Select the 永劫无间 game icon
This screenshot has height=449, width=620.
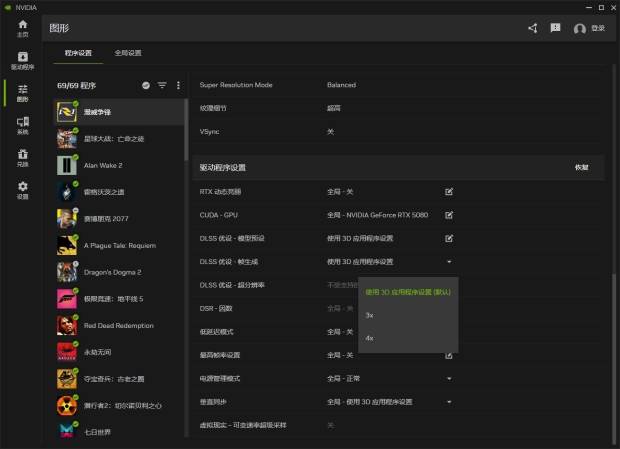click(66, 352)
